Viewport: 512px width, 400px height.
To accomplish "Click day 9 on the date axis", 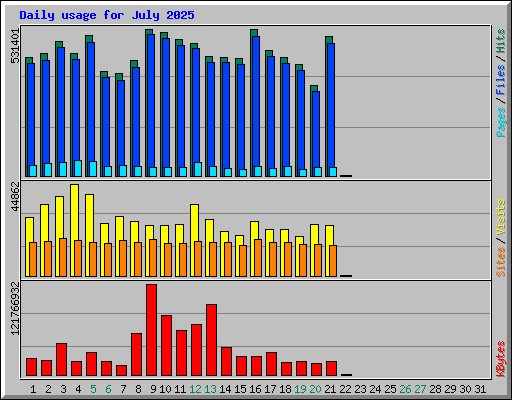I will pos(153,389).
